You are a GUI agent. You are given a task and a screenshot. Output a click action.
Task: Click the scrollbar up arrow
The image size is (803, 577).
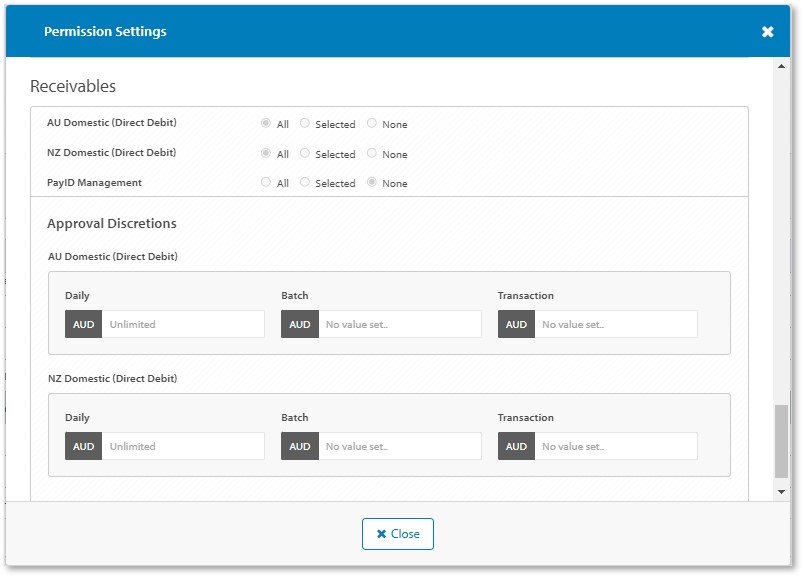click(782, 66)
